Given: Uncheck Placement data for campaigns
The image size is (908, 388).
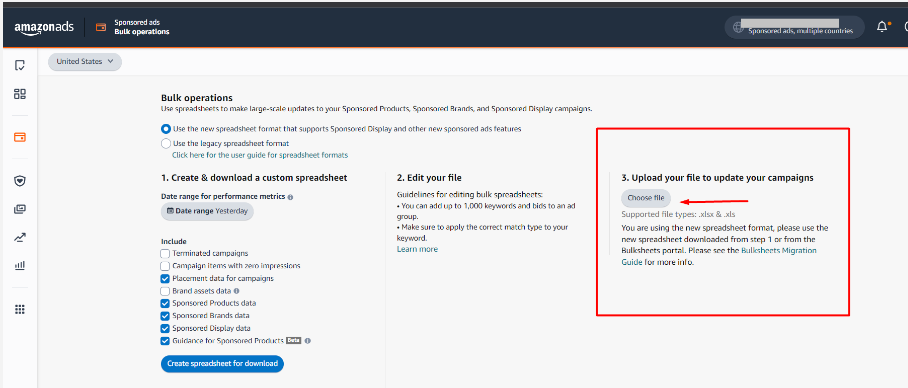Looking at the screenshot, I should [165, 279].
